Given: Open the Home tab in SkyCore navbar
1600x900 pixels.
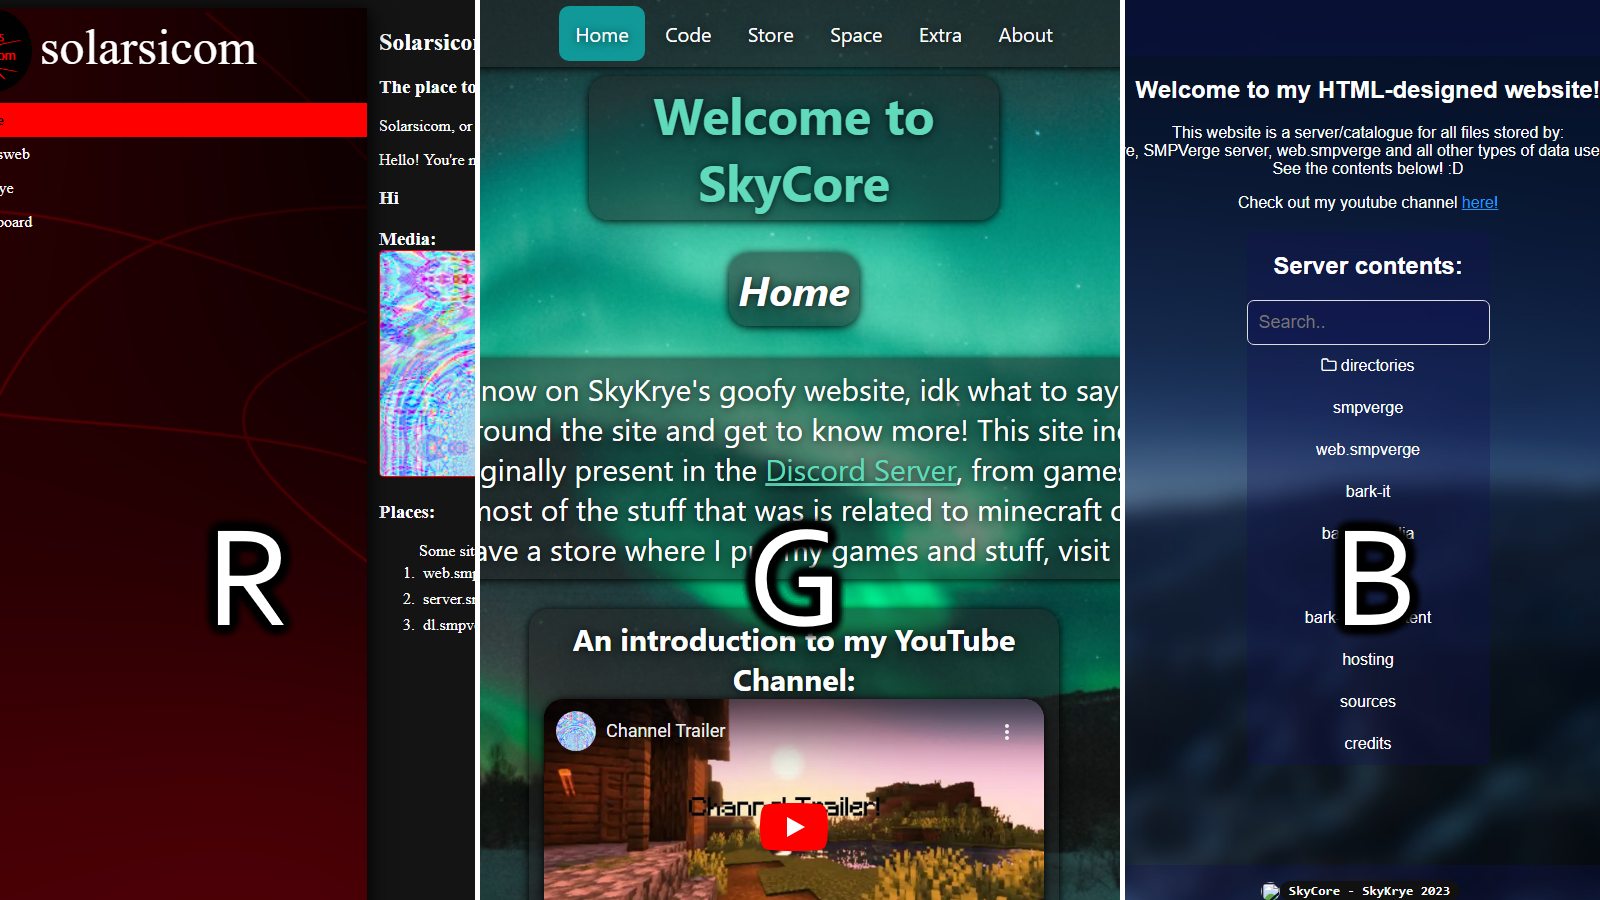Looking at the screenshot, I should [602, 34].
